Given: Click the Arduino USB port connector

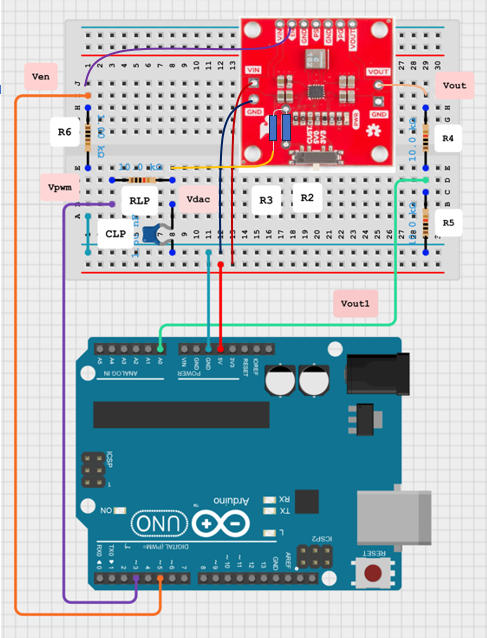Looking at the screenshot, I should pyautogui.click(x=394, y=518).
